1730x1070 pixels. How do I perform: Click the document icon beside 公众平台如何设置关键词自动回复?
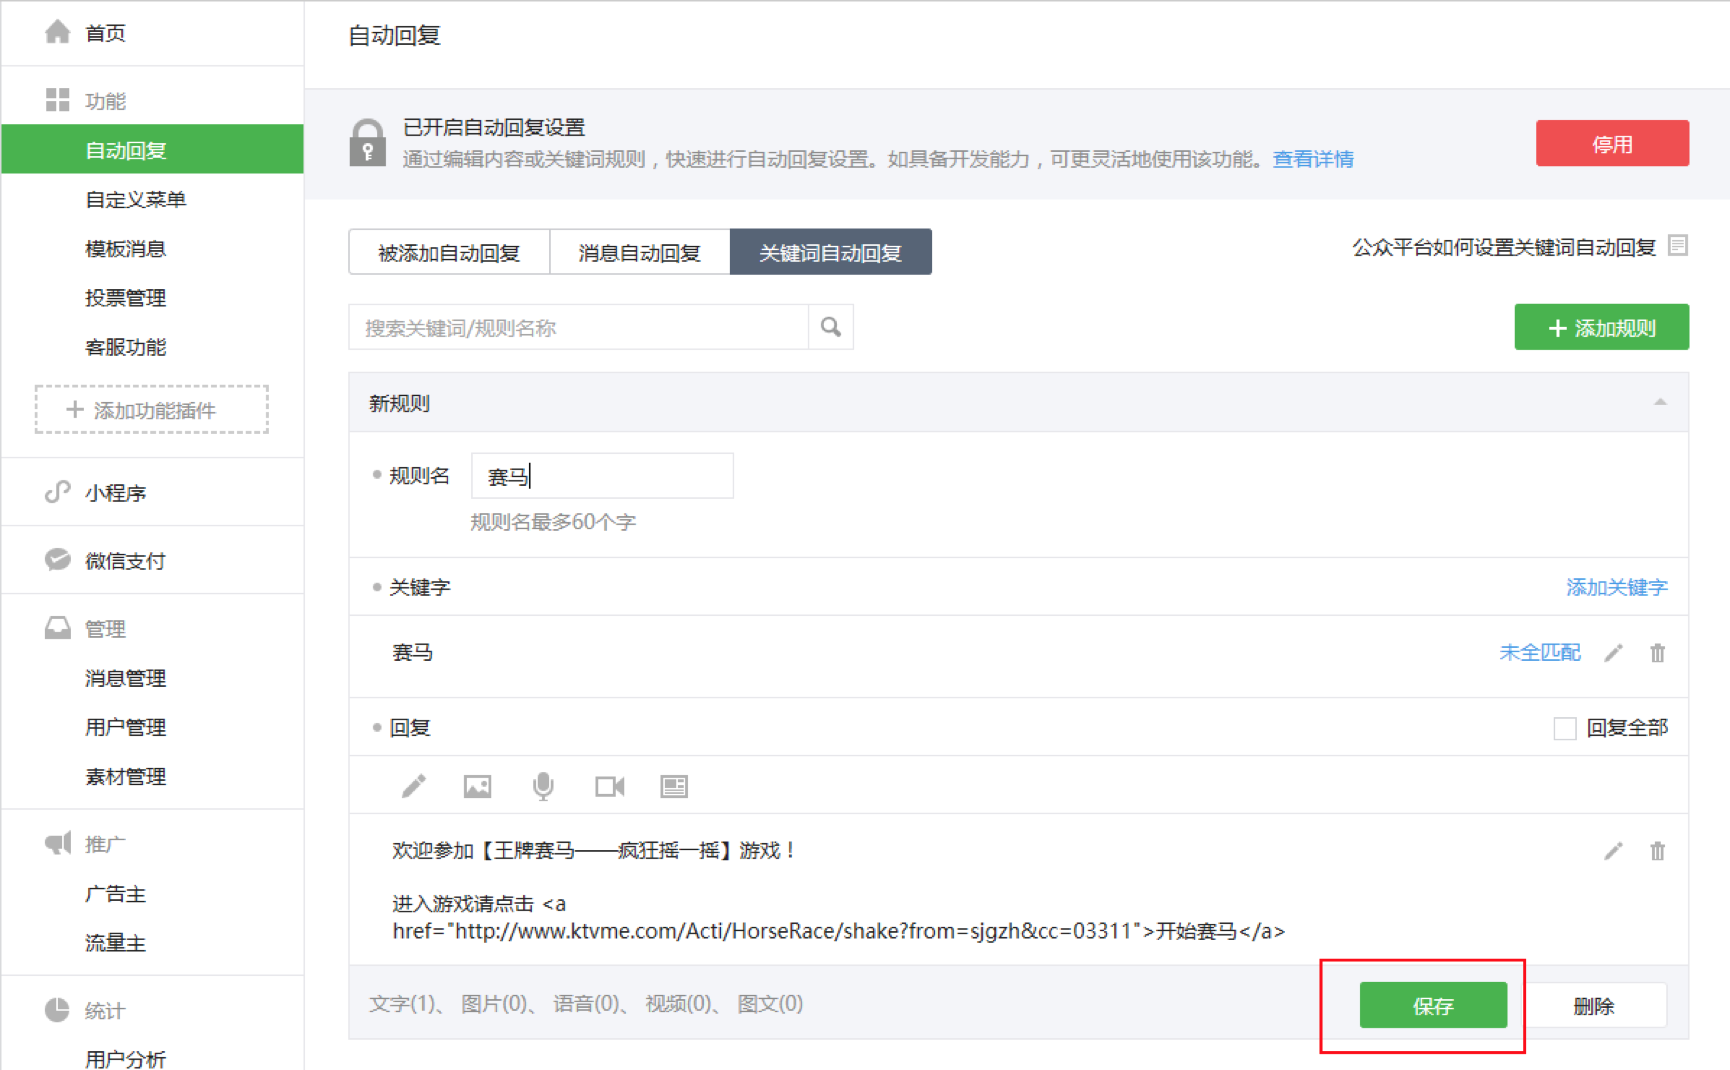(1678, 246)
